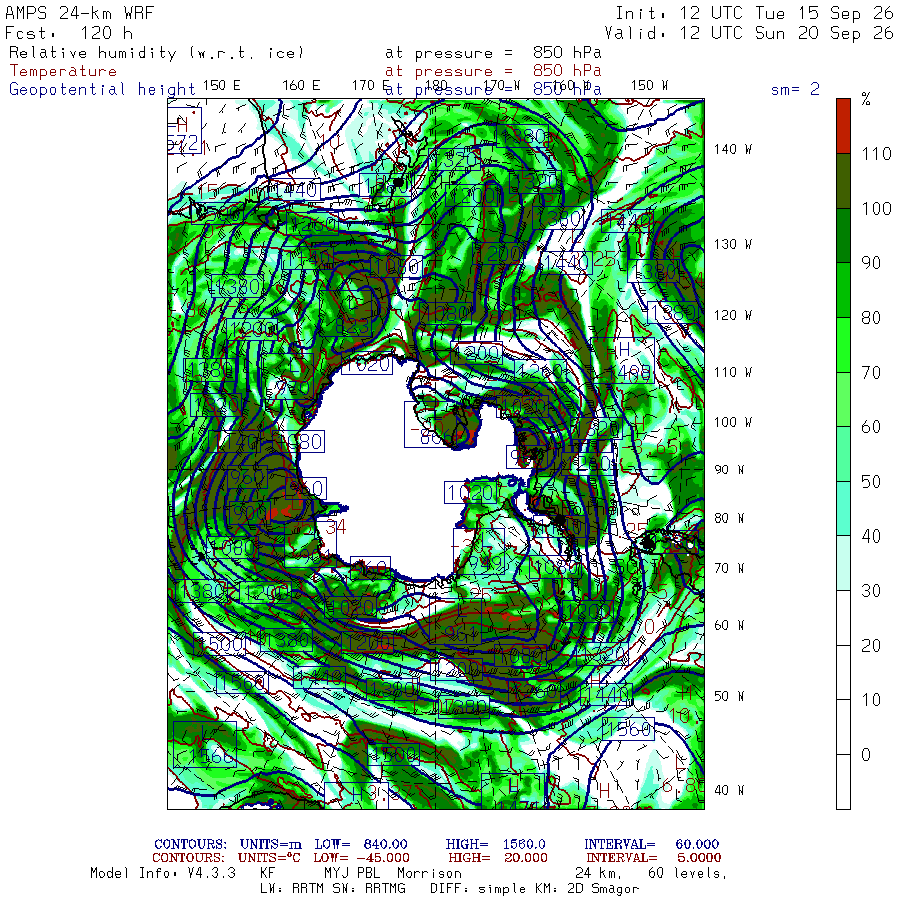This screenshot has height=900, width=900.
Task: Click the sm= 2 smoothing label
Action: click(x=796, y=89)
